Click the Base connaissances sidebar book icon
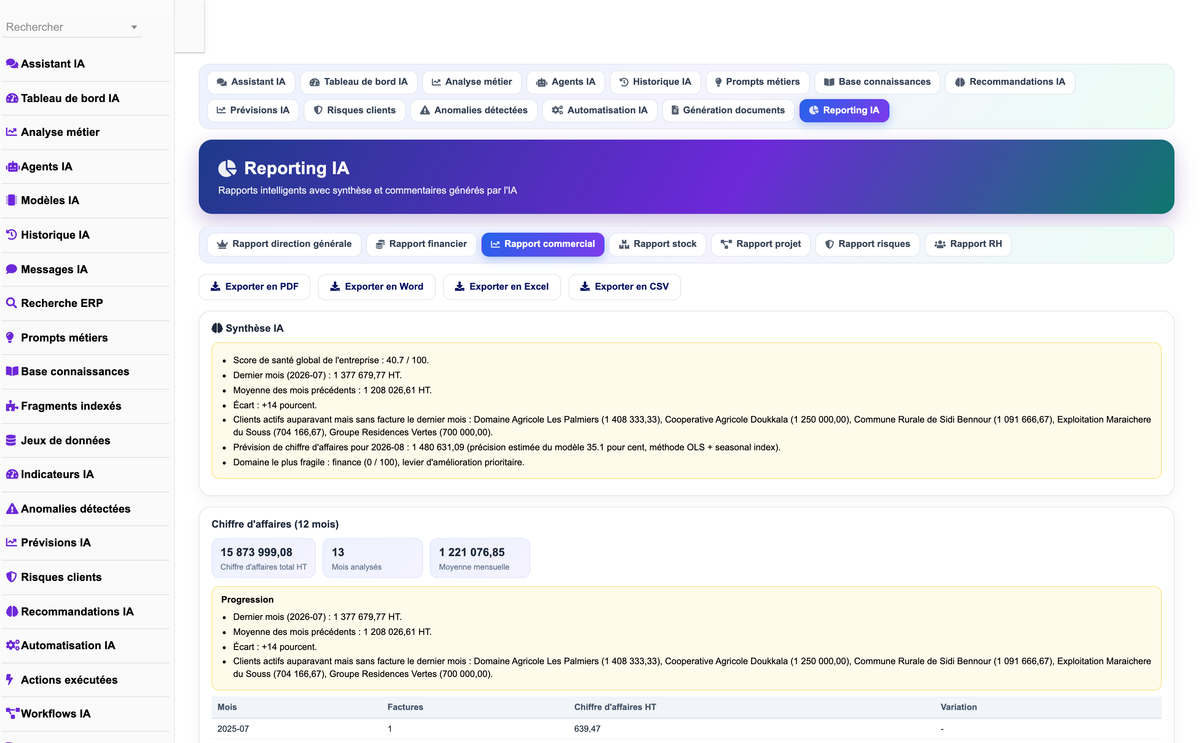1200x743 pixels. coord(12,372)
